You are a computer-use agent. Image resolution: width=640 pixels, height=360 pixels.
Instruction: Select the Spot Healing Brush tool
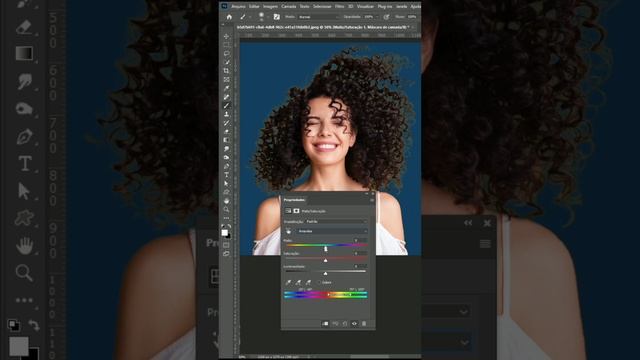pyautogui.click(x=226, y=97)
